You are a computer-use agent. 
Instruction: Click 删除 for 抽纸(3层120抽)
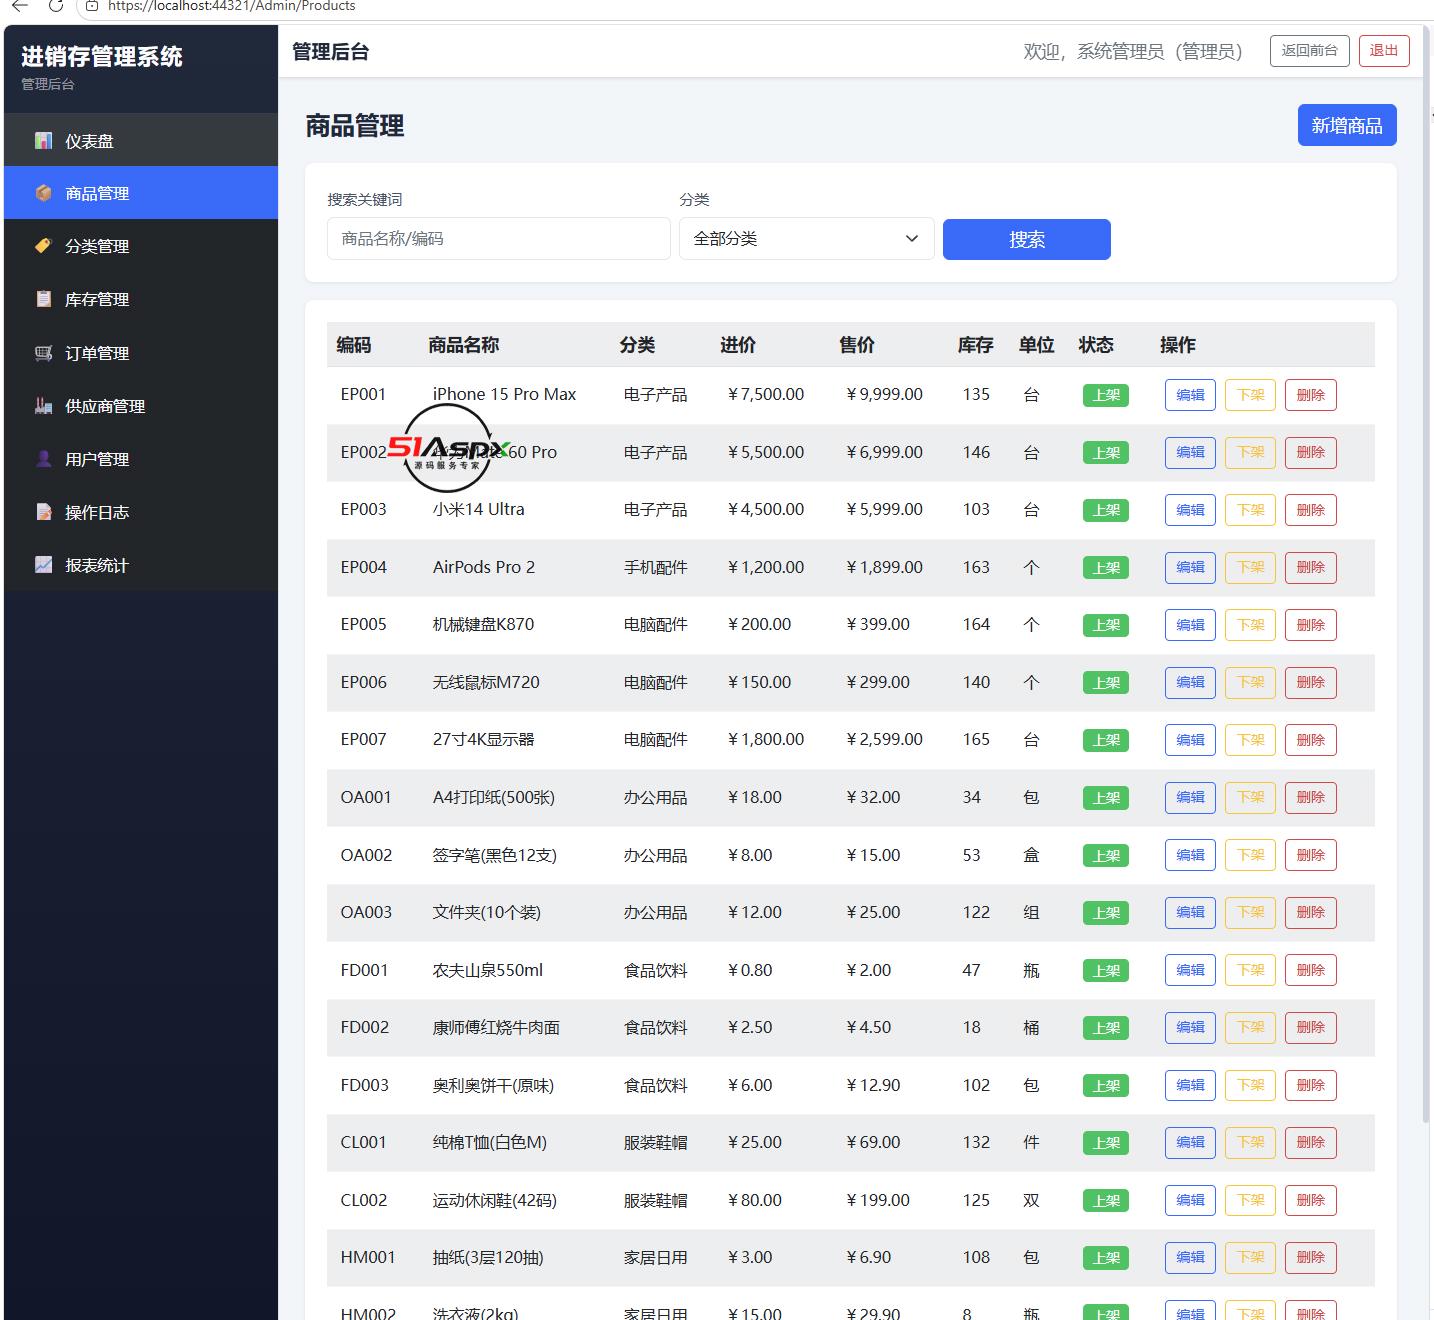coord(1310,1257)
